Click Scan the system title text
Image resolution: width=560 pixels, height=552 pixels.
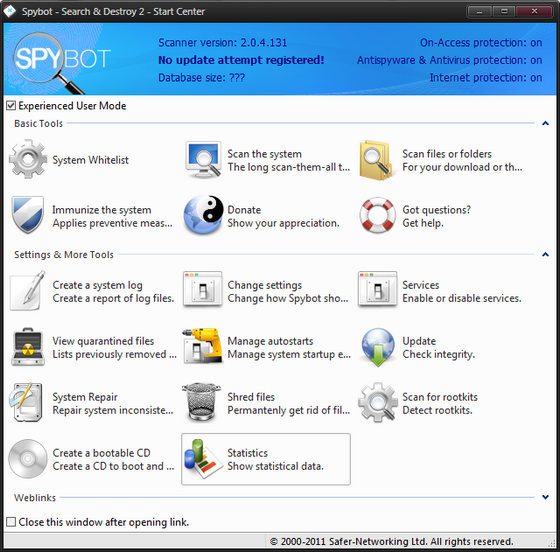(x=265, y=154)
